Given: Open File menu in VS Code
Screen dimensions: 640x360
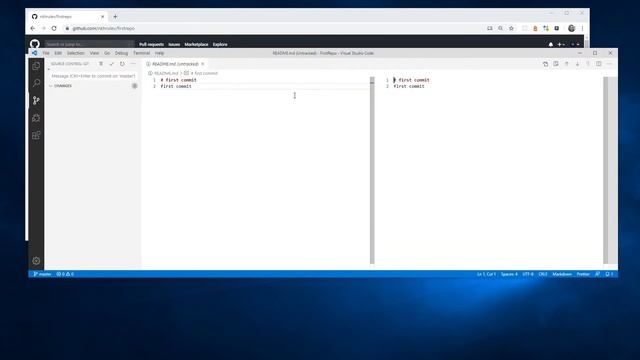Looking at the screenshot, I should point(46,53).
